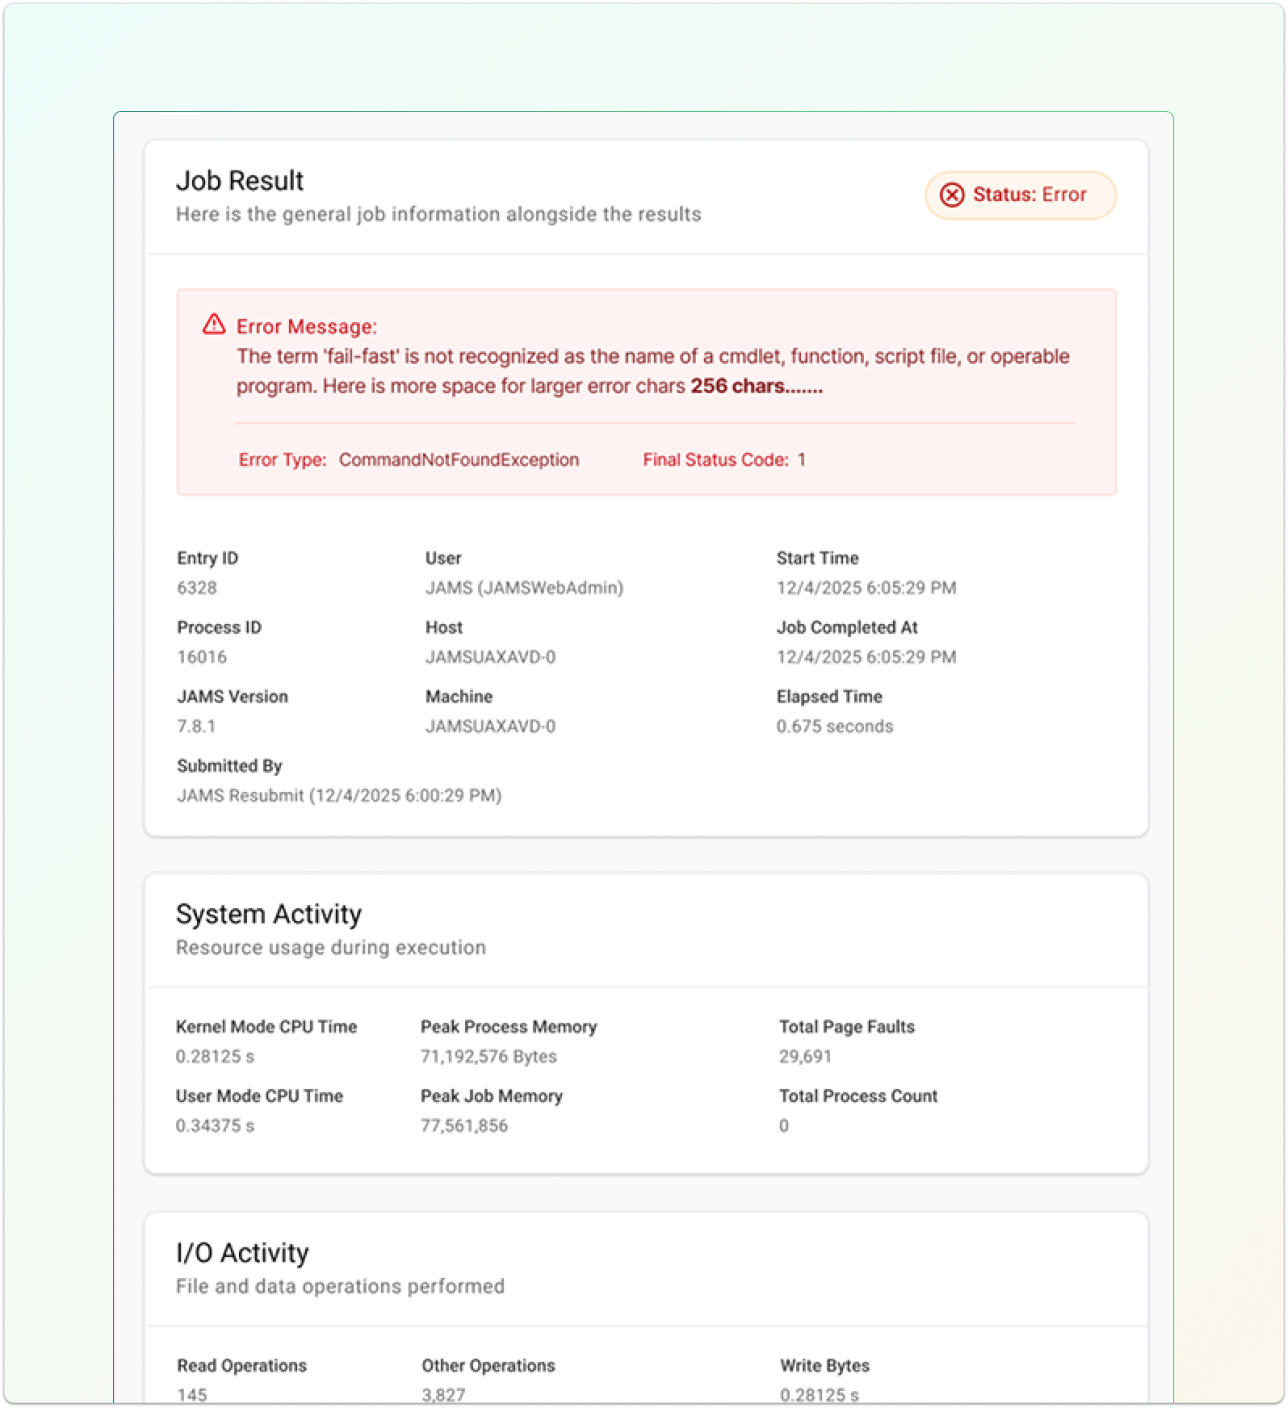
Task: Click the Total Page Faults value 29,691
Action: tap(805, 1057)
